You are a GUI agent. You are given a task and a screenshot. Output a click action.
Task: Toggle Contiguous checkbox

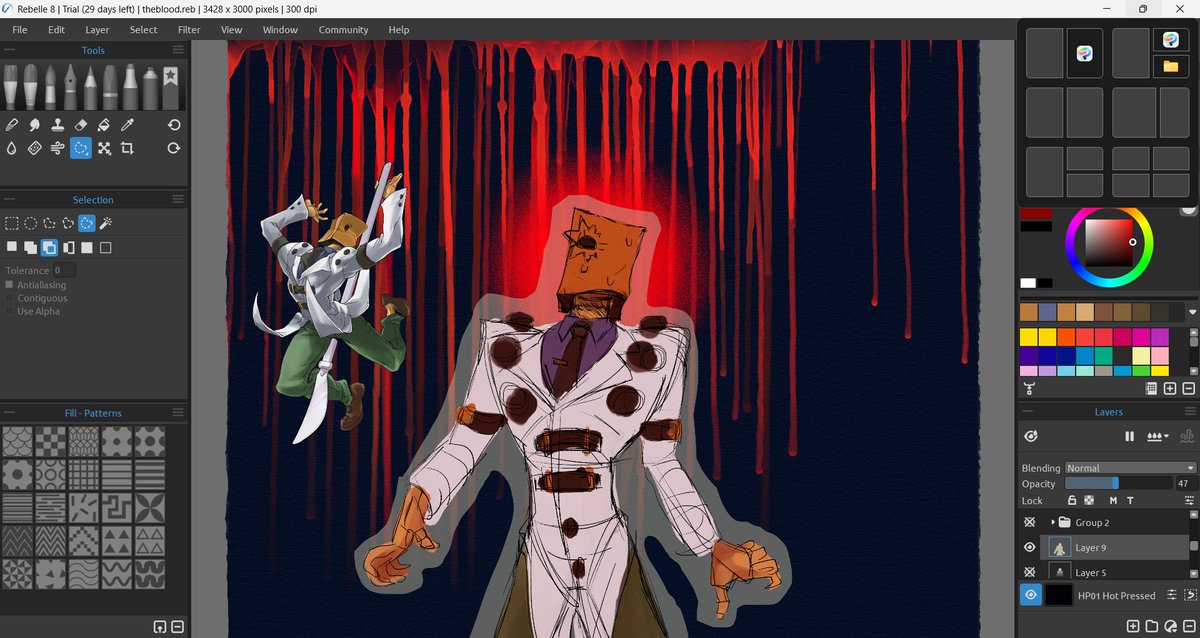(10, 298)
